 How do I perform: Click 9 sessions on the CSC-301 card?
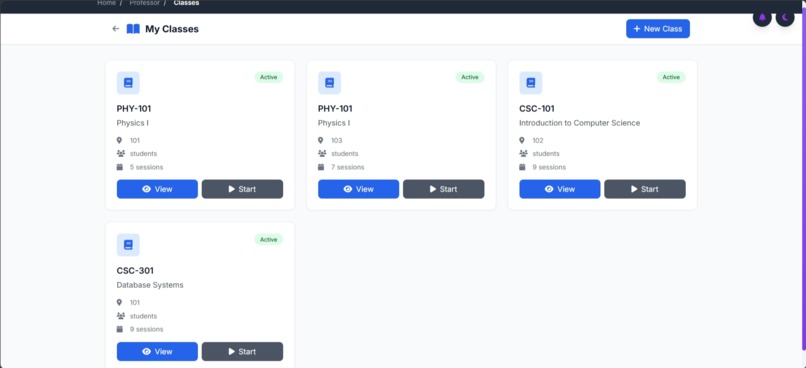point(146,329)
